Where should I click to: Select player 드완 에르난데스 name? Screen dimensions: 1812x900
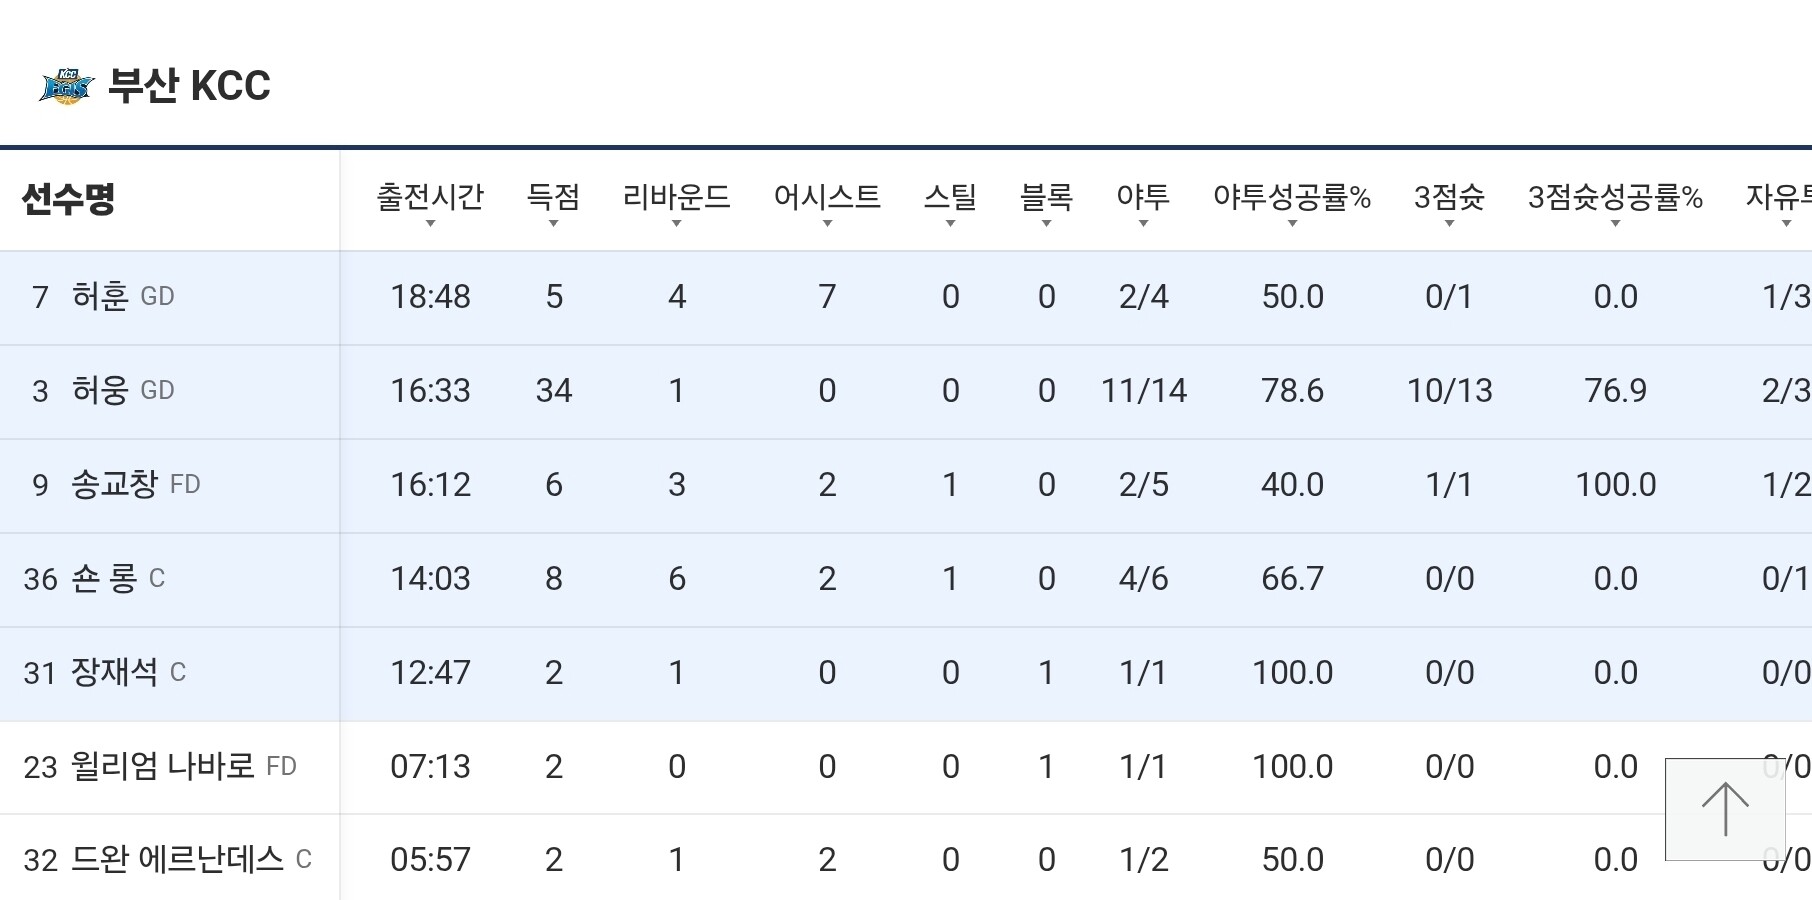click(x=177, y=860)
